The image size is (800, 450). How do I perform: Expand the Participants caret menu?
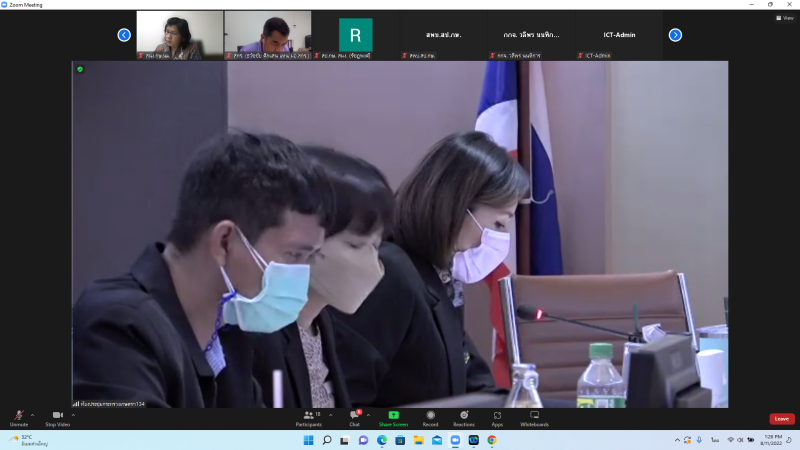click(329, 413)
